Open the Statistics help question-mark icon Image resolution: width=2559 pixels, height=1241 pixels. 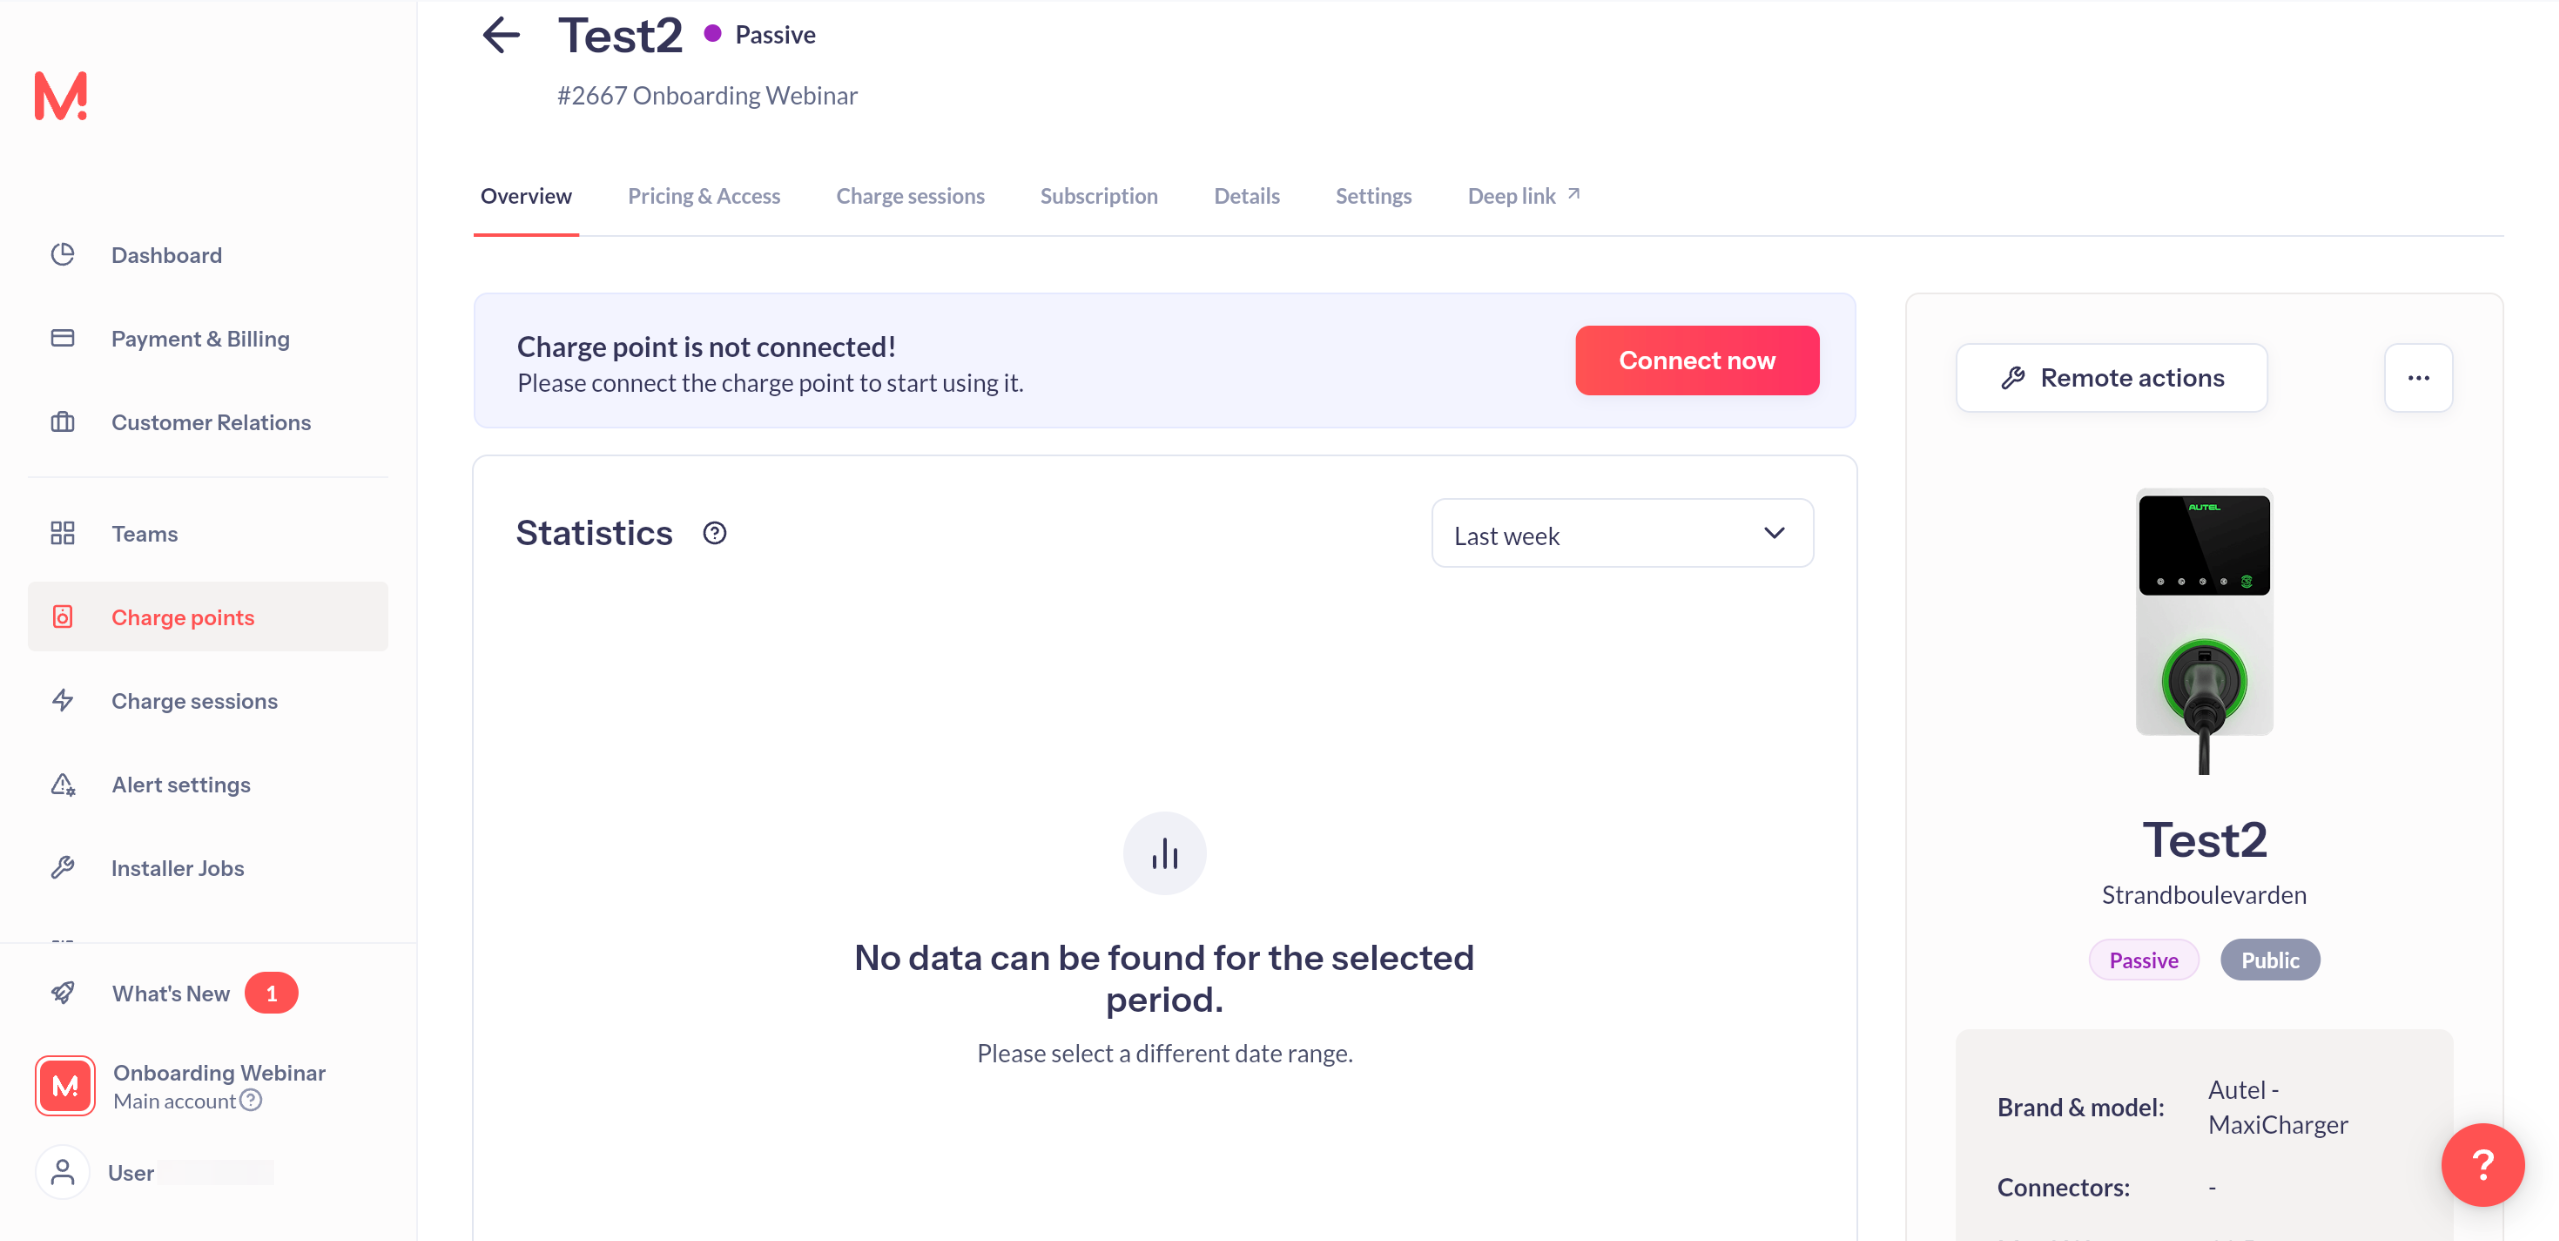(714, 533)
